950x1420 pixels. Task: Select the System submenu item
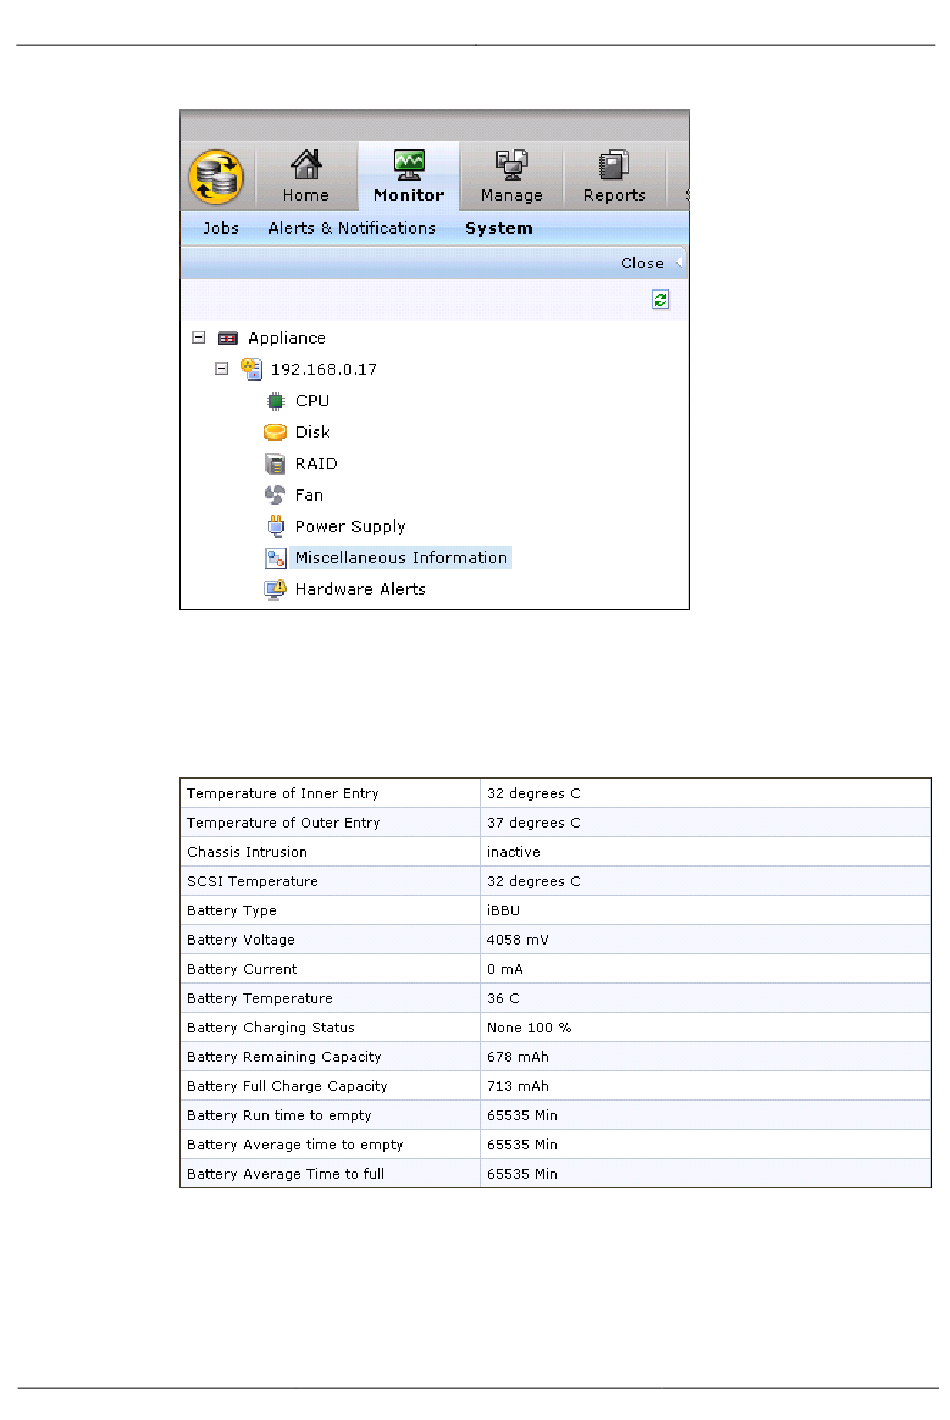click(499, 228)
